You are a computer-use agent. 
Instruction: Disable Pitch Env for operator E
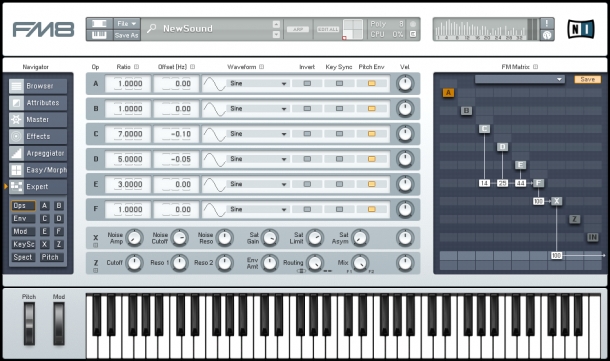pos(372,184)
